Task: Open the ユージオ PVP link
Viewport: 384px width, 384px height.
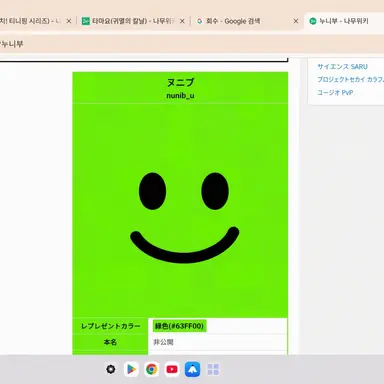Action: (x=335, y=93)
